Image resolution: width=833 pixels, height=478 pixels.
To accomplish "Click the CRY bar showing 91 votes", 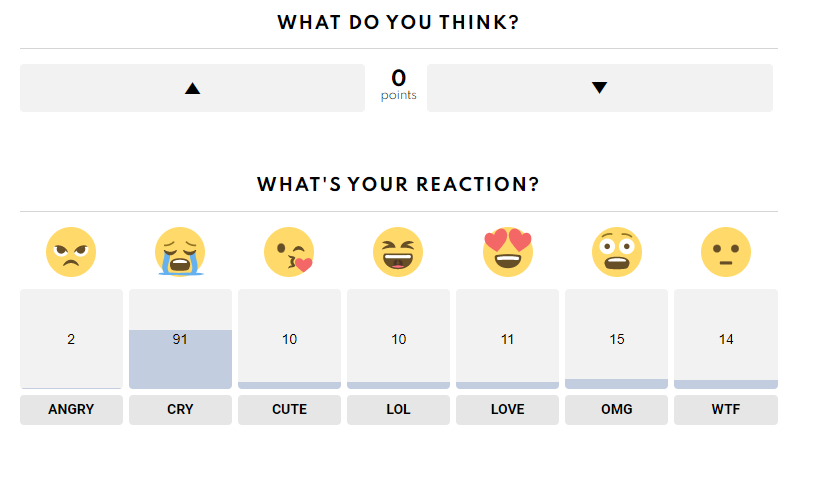I will tap(180, 339).
